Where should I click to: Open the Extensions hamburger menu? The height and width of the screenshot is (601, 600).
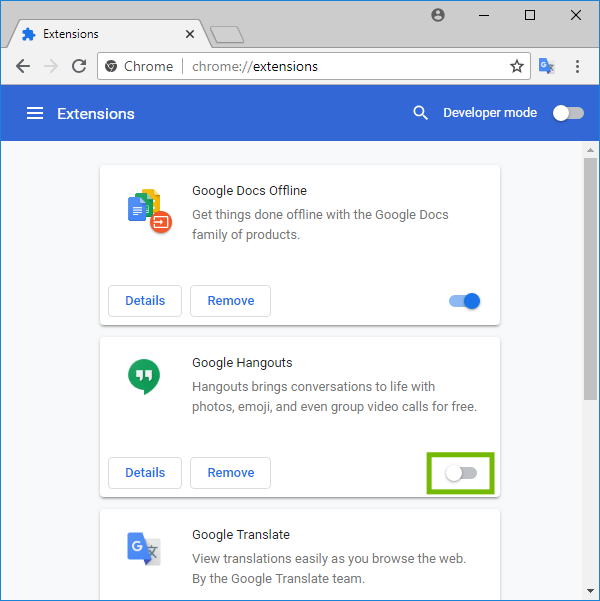coord(35,113)
